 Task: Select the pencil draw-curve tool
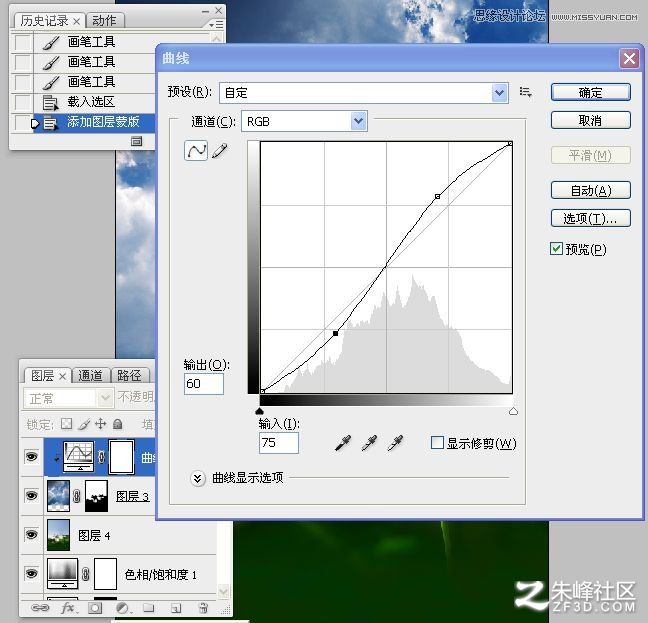[x=220, y=150]
